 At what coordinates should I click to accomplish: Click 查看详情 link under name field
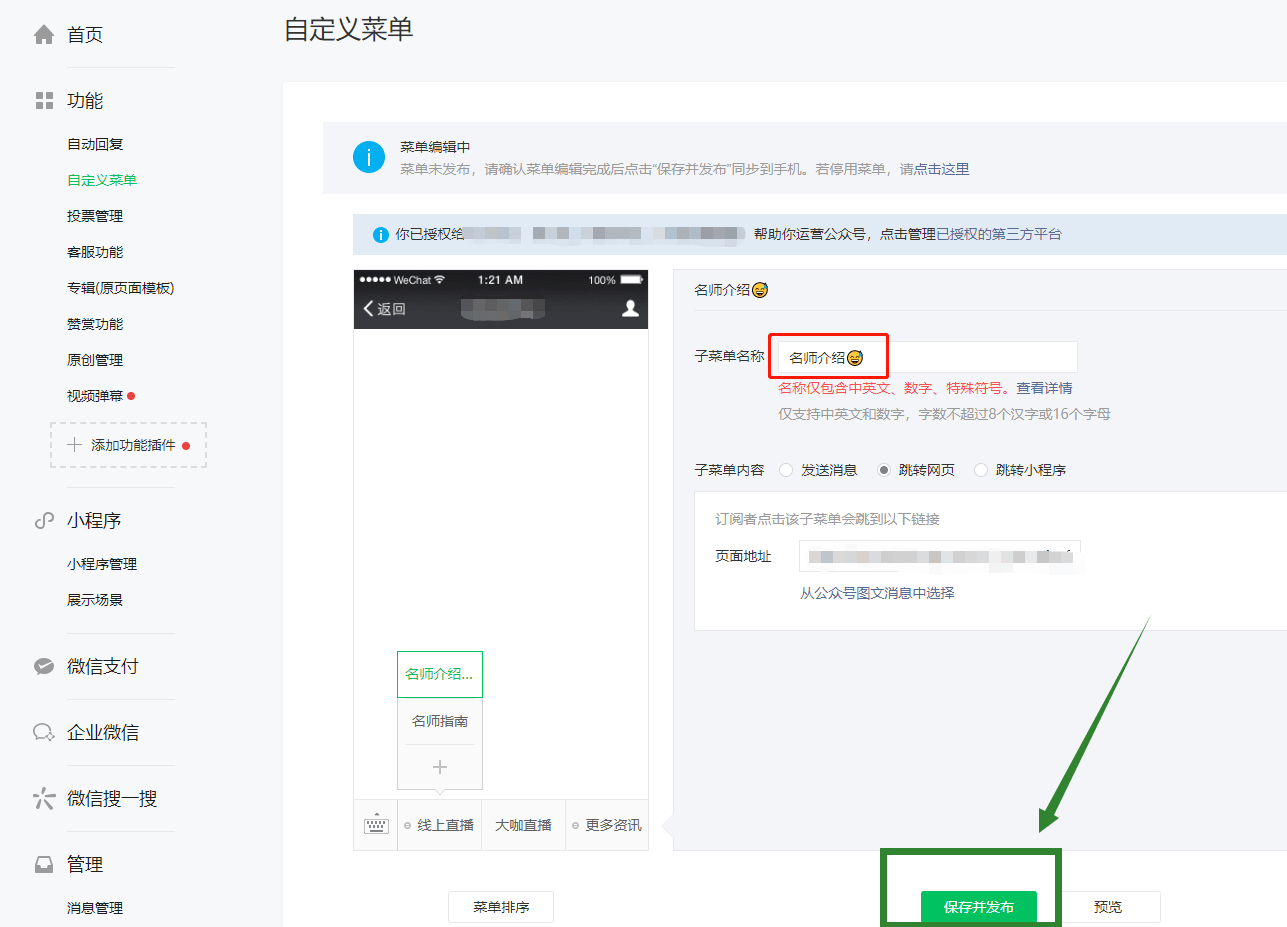(x=1044, y=388)
